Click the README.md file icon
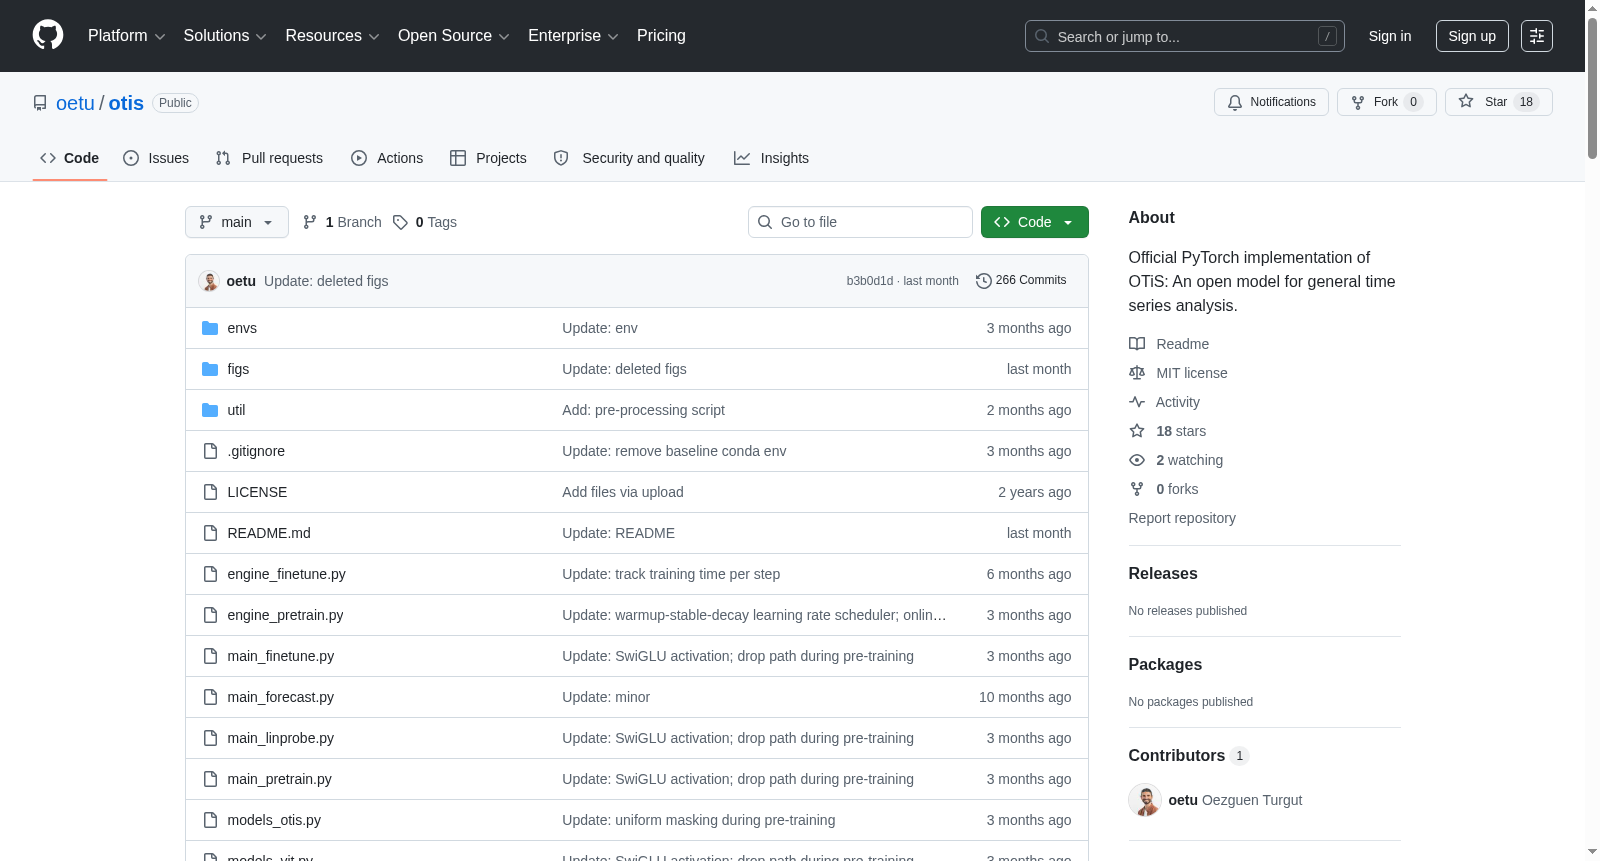 [x=210, y=533]
